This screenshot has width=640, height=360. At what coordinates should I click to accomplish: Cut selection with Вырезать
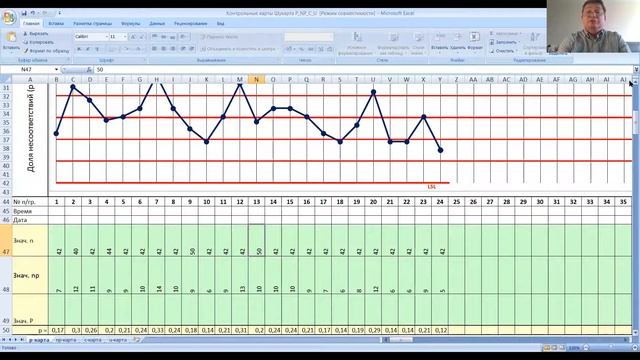pyautogui.click(x=36, y=34)
